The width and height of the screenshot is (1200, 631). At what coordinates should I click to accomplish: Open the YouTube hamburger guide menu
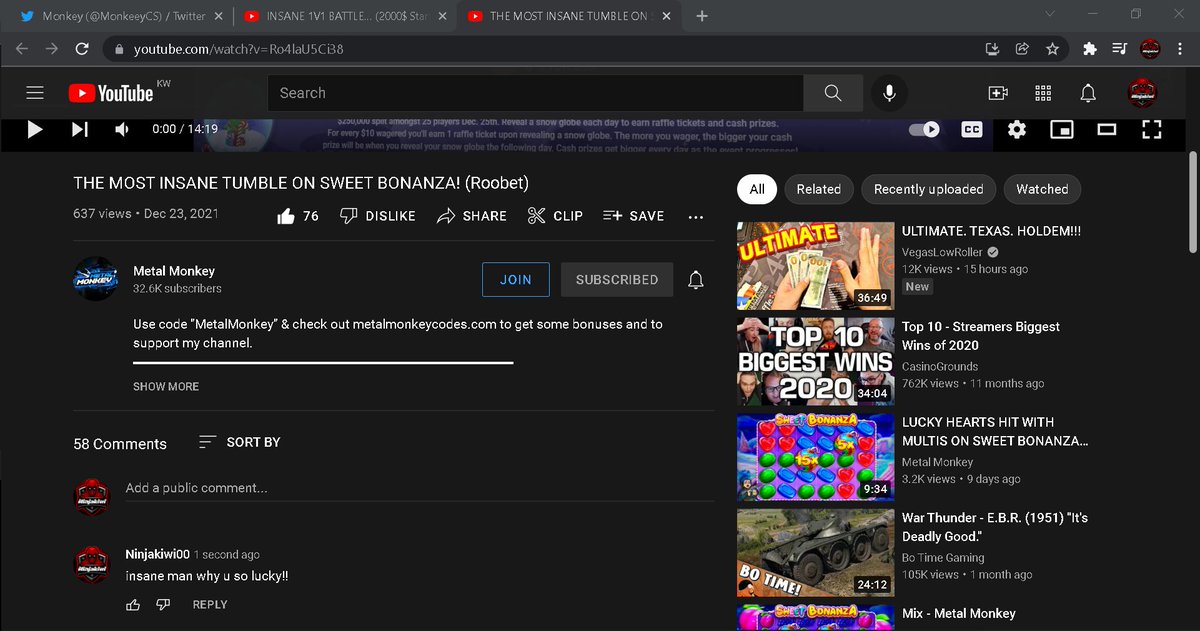[35, 93]
